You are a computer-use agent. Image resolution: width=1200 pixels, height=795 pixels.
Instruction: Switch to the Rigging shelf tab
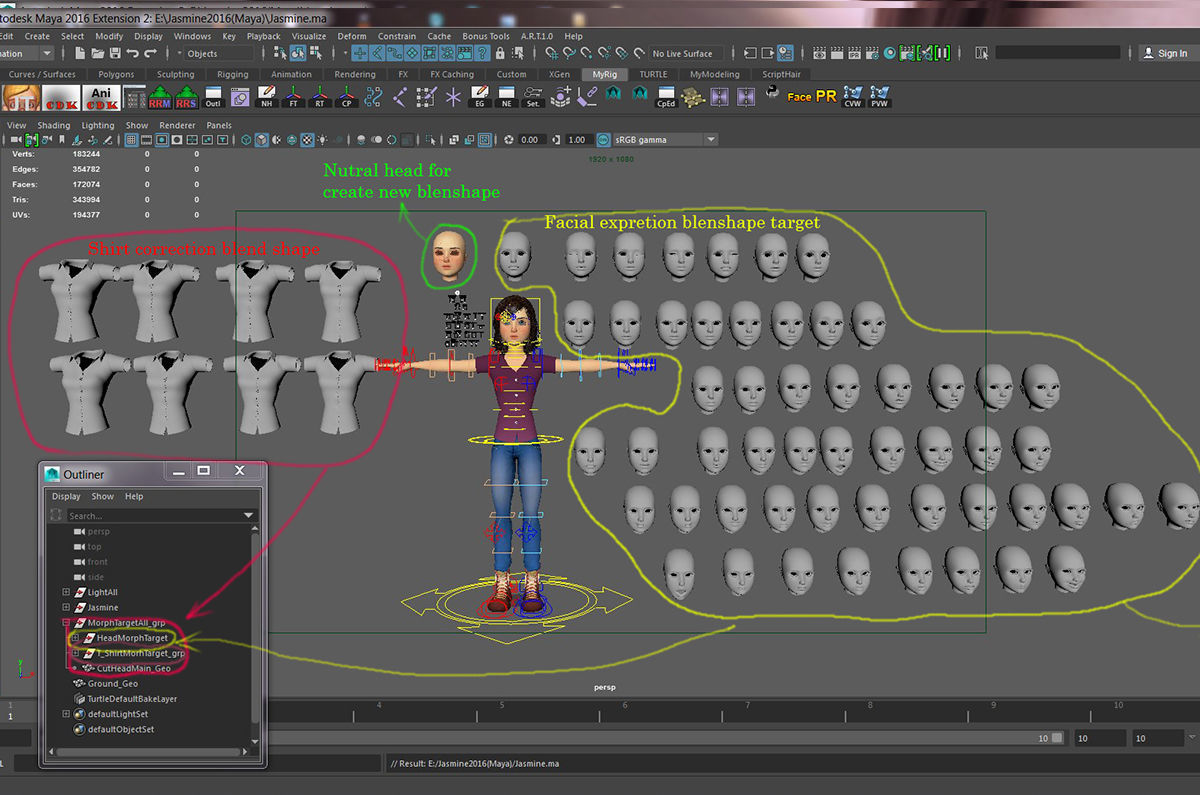tap(232, 74)
